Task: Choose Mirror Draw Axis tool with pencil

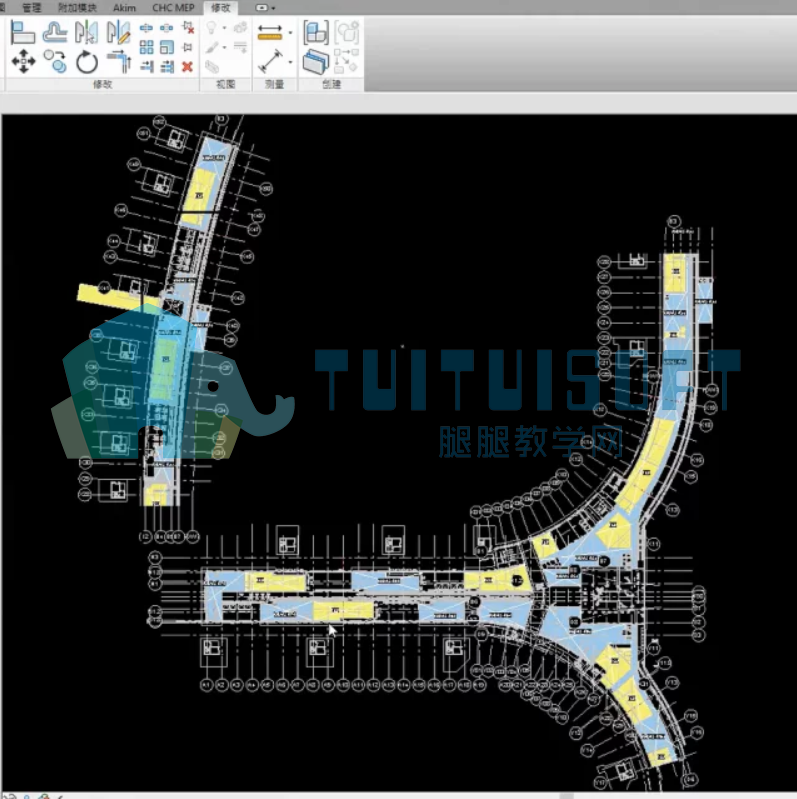Action: tap(118, 32)
